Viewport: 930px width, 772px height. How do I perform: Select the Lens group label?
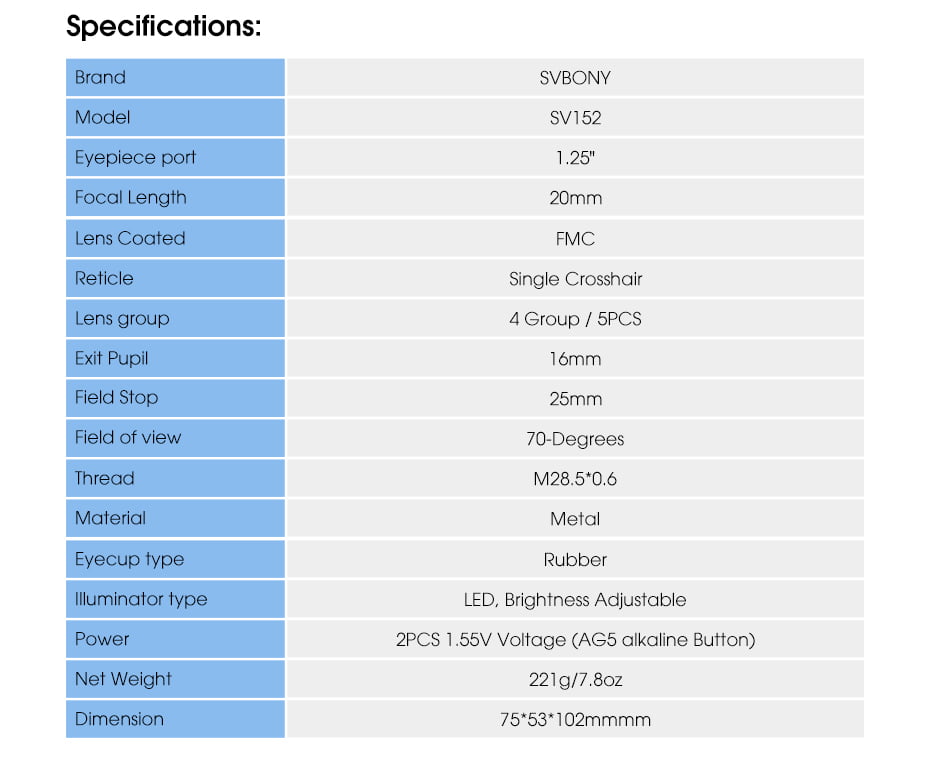click(122, 319)
